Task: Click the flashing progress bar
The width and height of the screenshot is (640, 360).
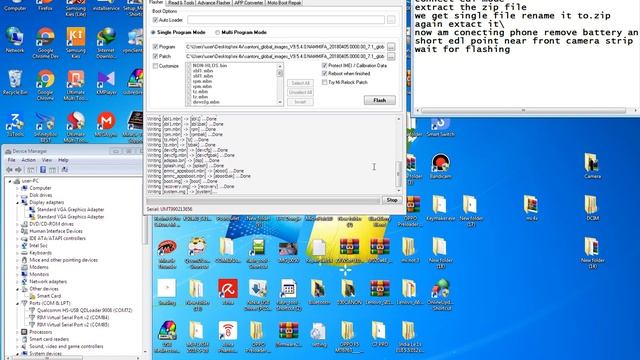Action: pyautogui.click(x=263, y=200)
